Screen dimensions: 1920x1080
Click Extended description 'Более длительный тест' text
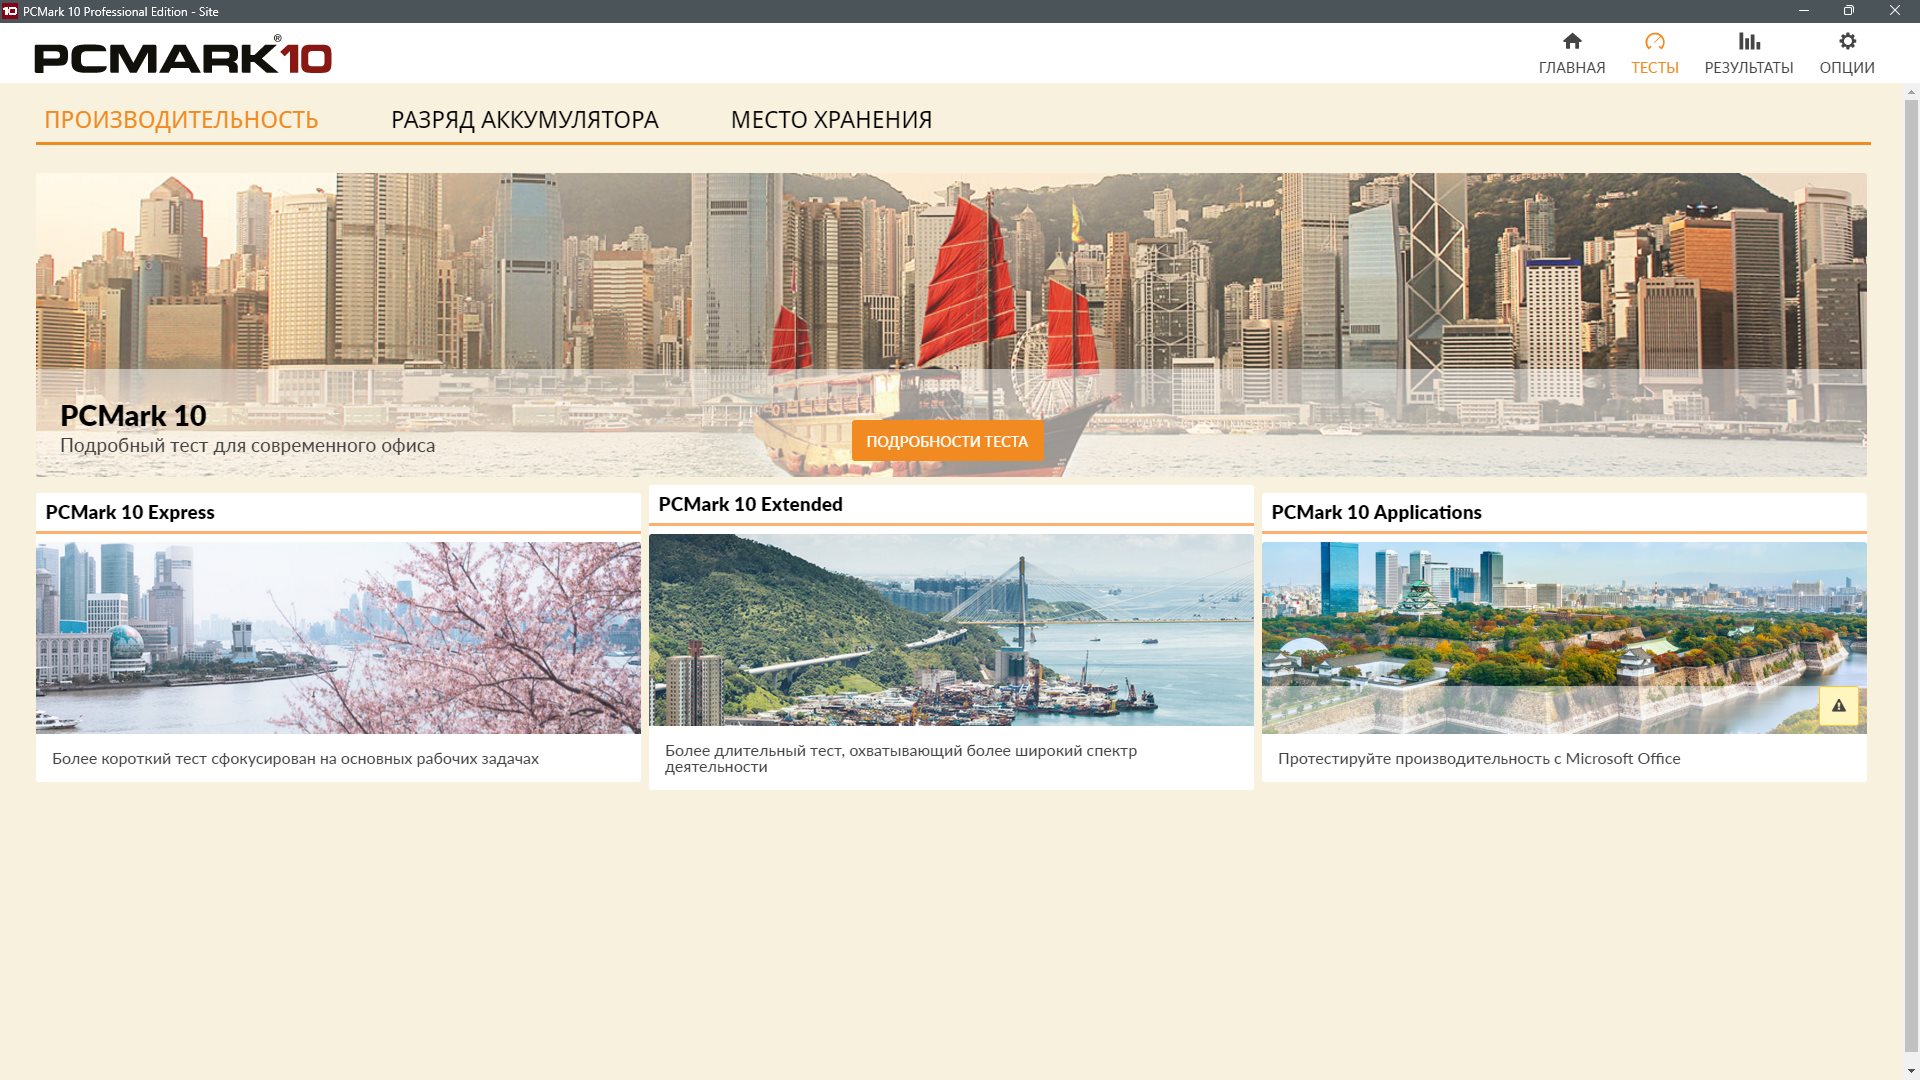tap(900, 758)
